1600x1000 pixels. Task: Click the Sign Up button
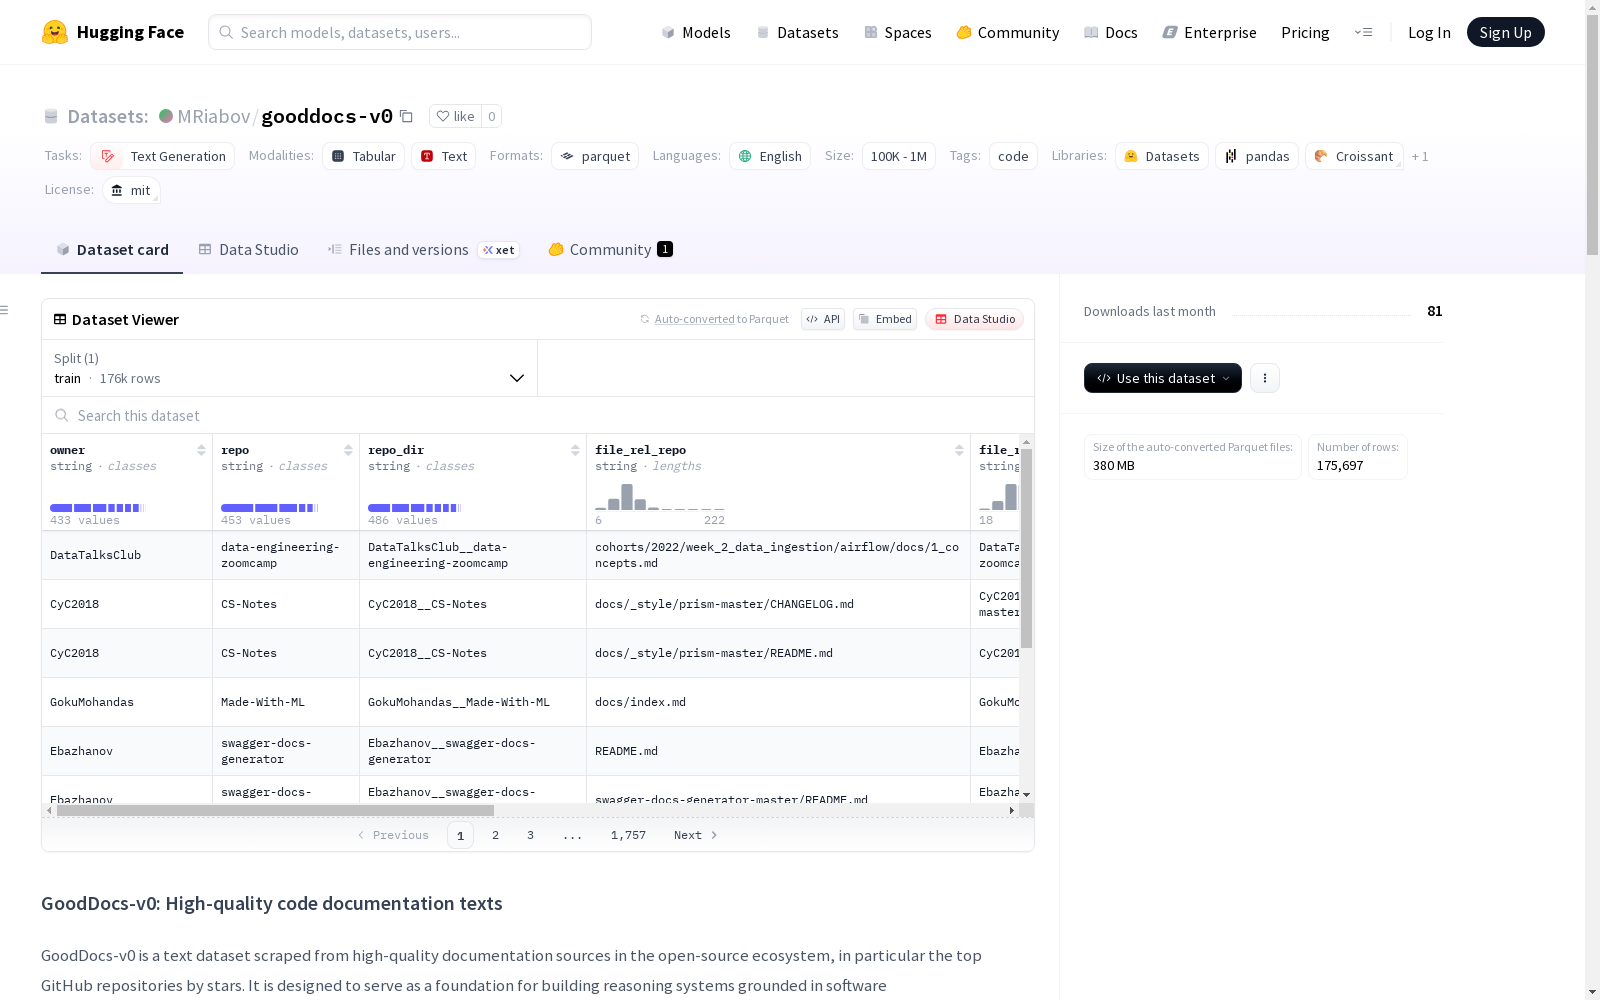1505,32
